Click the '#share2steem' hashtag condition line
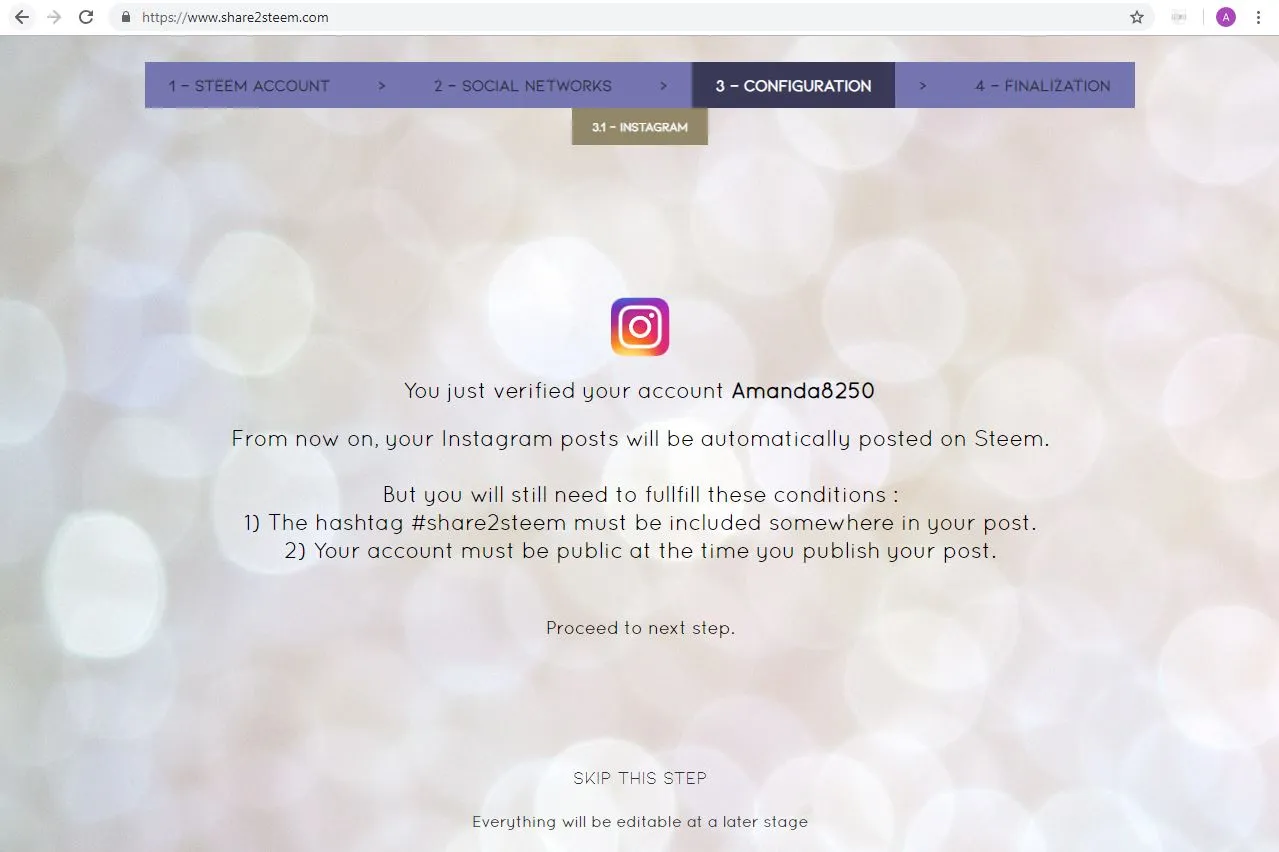1279x852 pixels. (x=640, y=522)
